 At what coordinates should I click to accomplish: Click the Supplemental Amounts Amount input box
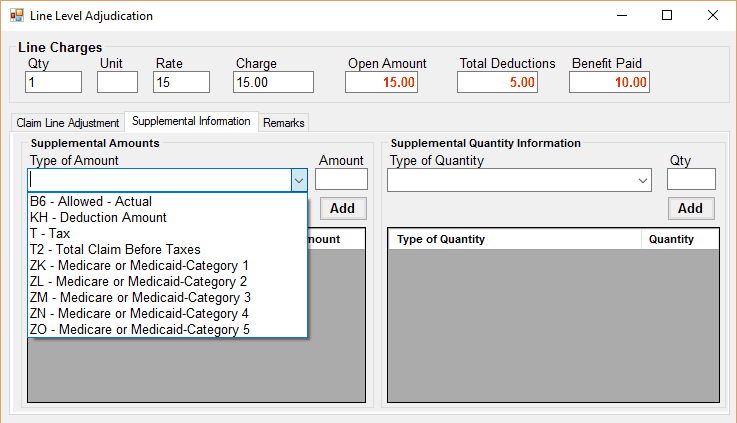[341, 180]
